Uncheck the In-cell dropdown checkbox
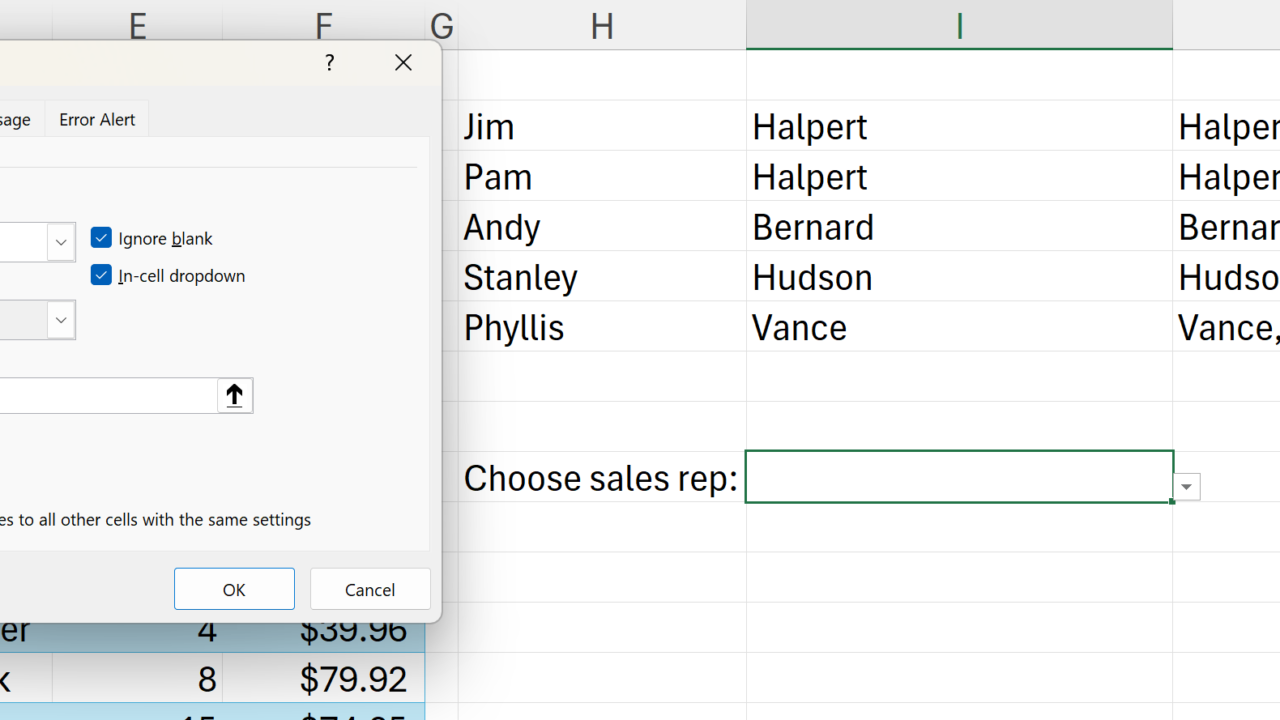The height and width of the screenshot is (720, 1280). (101, 275)
